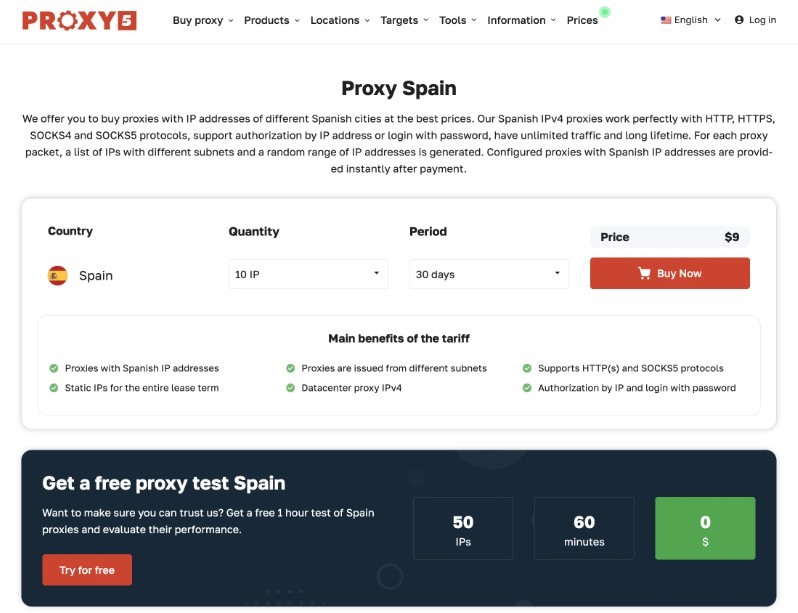Click check icon beside Datacenter proxy IPv4

(290, 388)
